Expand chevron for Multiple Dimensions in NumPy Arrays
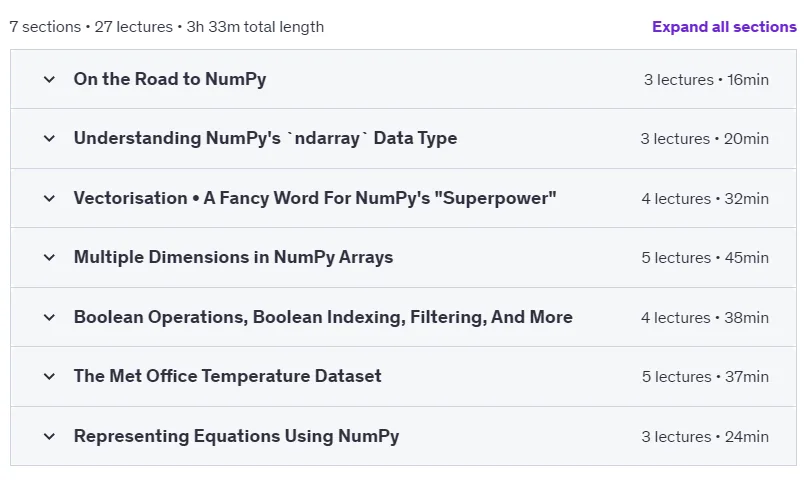Image resolution: width=808 pixels, height=482 pixels. [x=49, y=257]
